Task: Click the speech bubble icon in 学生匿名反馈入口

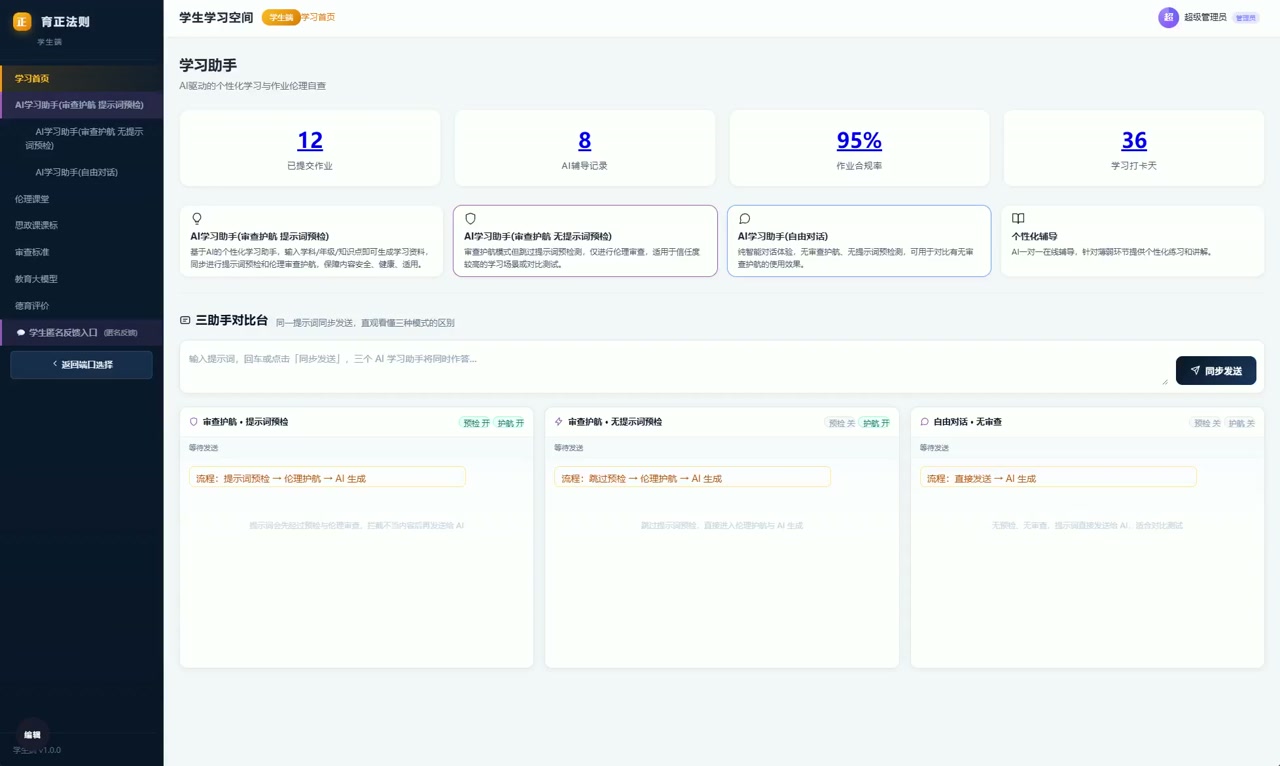Action: (x=21, y=332)
